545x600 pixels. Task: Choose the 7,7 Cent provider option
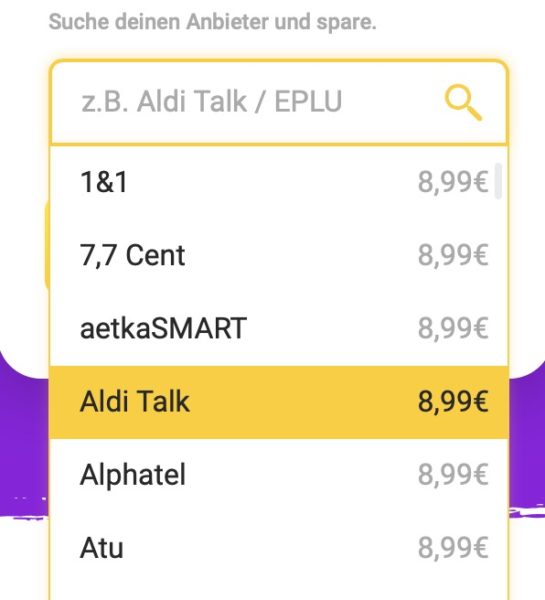279,255
